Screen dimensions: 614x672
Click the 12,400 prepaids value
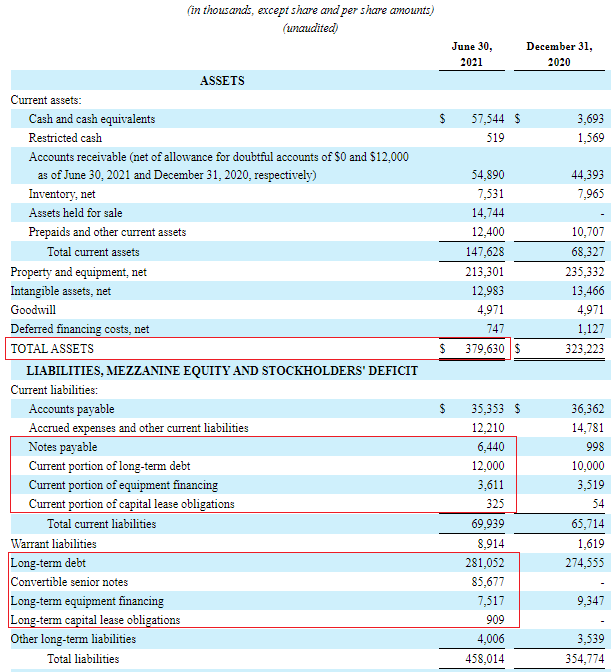(x=488, y=232)
